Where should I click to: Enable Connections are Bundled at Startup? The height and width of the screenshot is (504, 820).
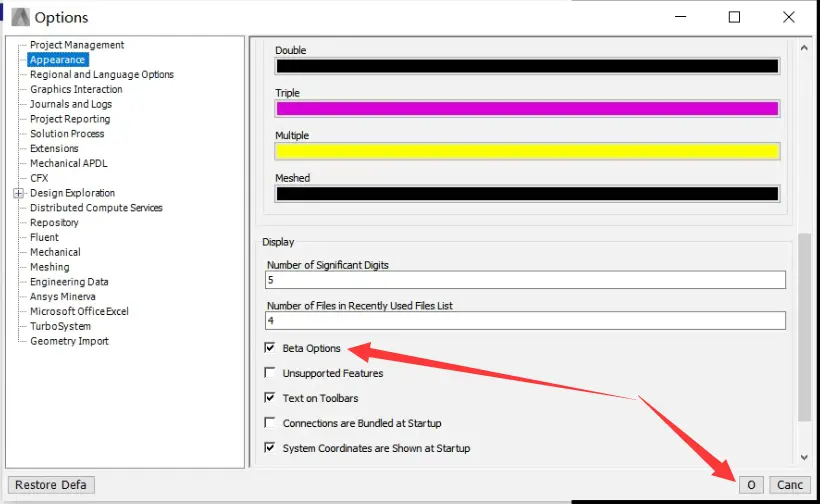click(270, 422)
